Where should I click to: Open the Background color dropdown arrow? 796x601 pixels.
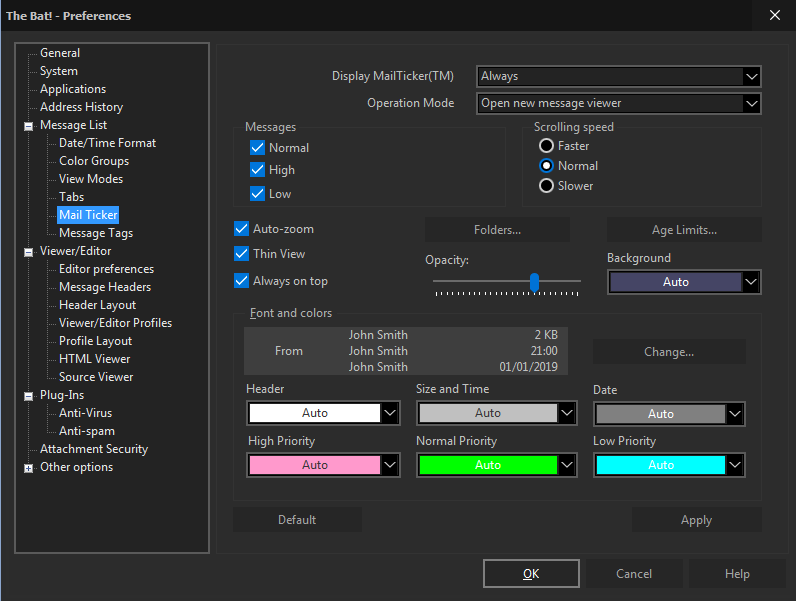tap(751, 282)
